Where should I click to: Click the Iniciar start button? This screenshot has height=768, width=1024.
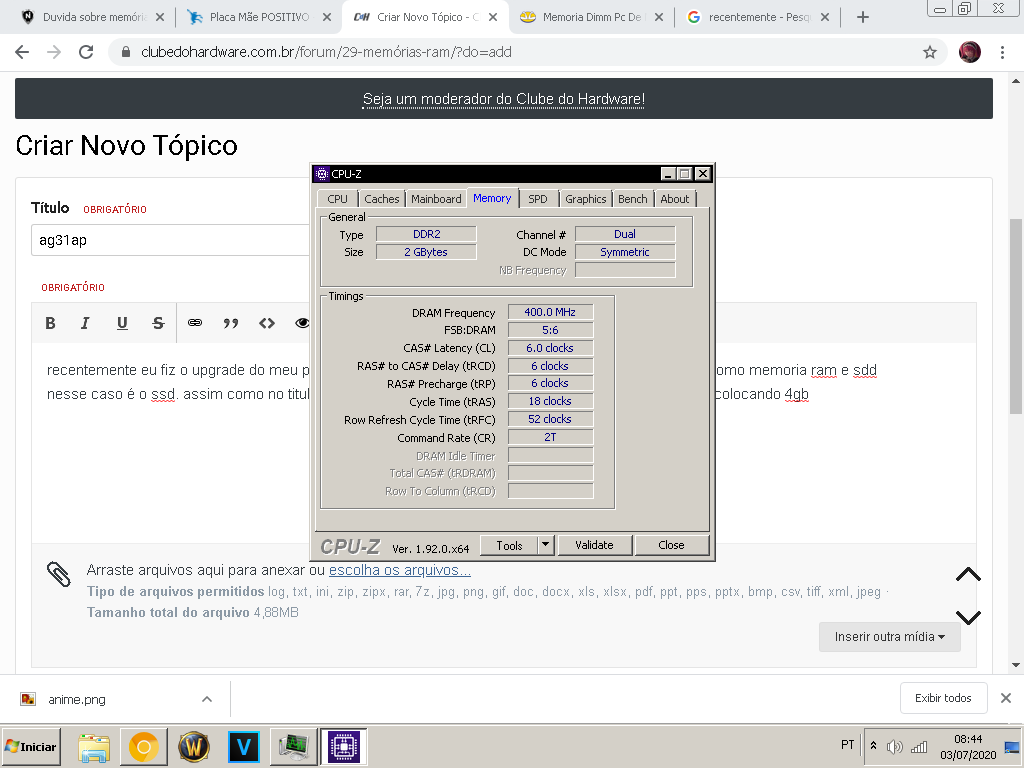point(31,747)
